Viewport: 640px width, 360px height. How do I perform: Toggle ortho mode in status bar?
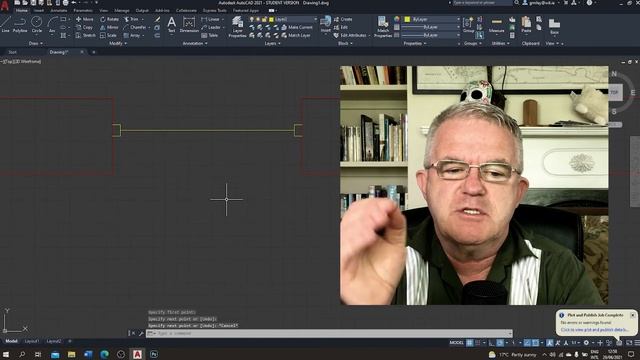492,343
